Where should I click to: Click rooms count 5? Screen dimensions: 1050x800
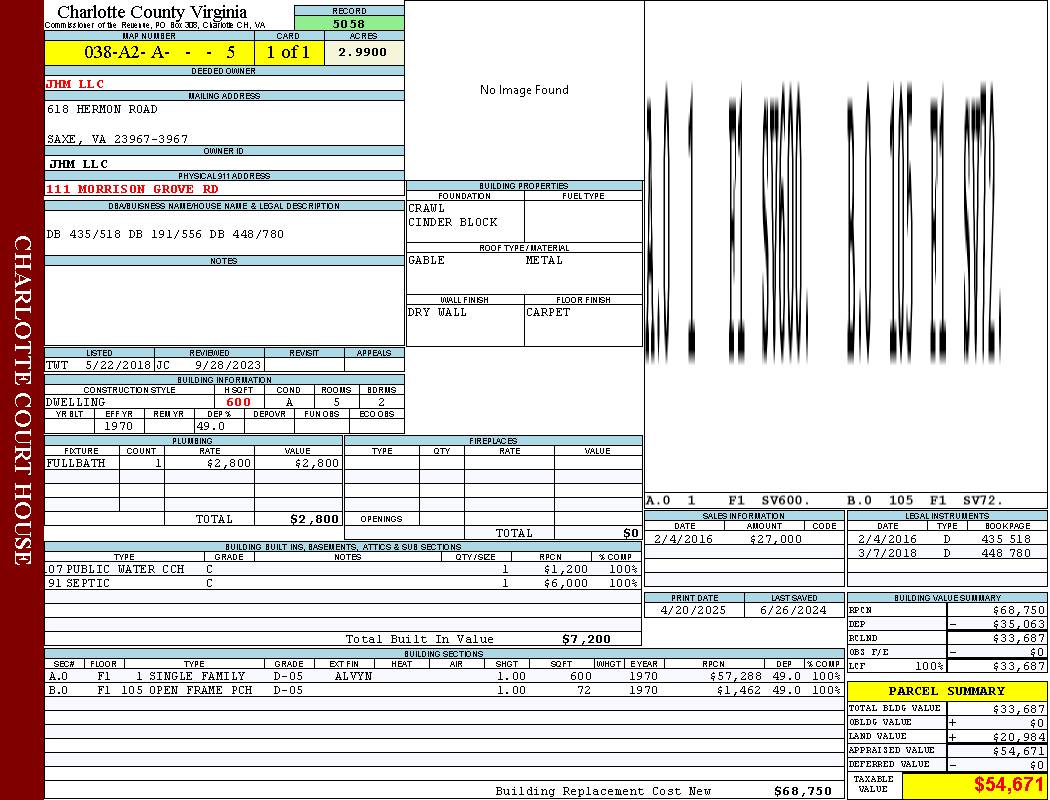[336, 402]
